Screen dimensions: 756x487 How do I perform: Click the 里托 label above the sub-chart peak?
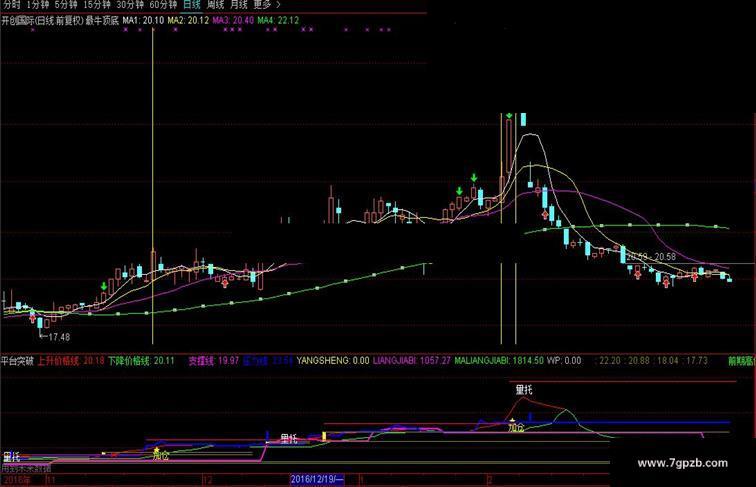pos(524,390)
